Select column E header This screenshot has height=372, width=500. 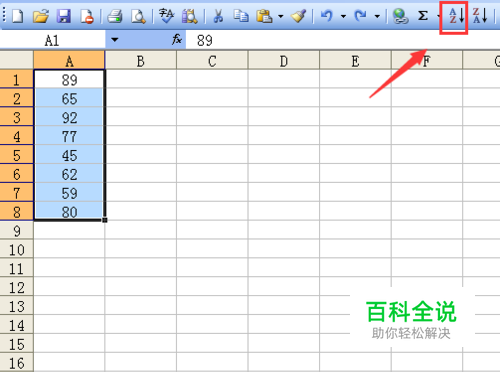pyautogui.click(x=355, y=60)
